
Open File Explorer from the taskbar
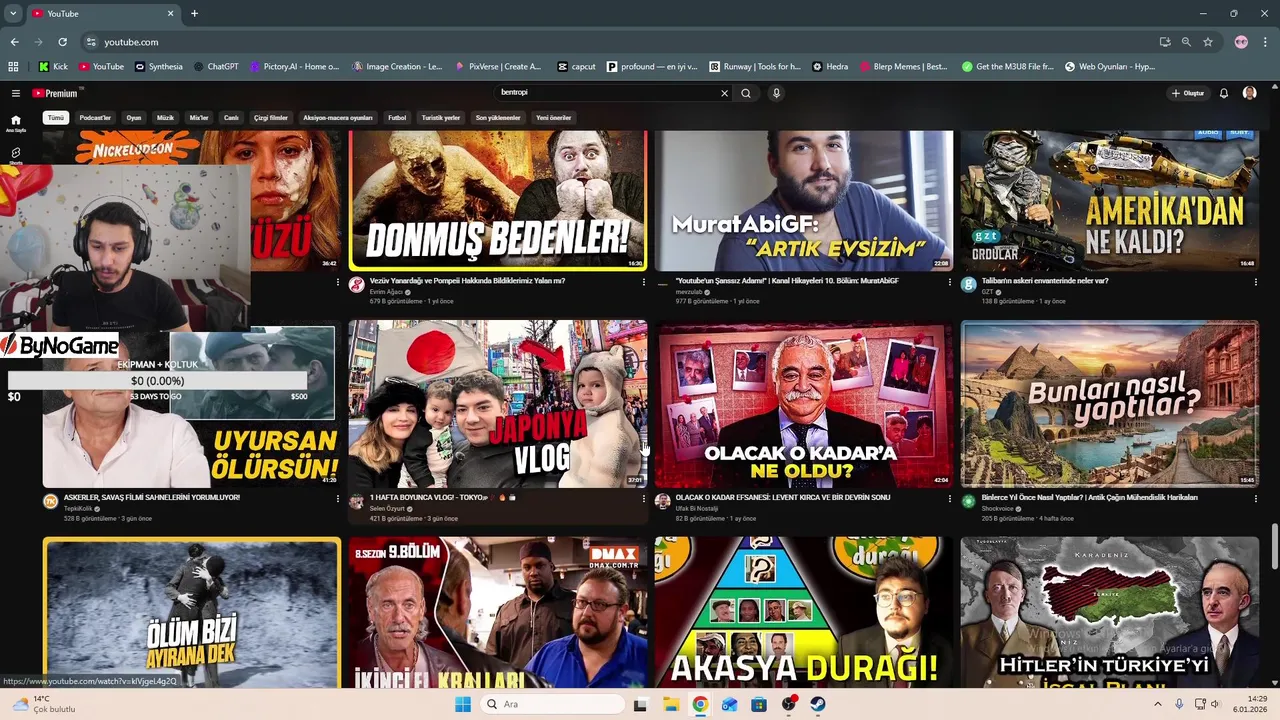pyautogui.click(x=670, y=704)
